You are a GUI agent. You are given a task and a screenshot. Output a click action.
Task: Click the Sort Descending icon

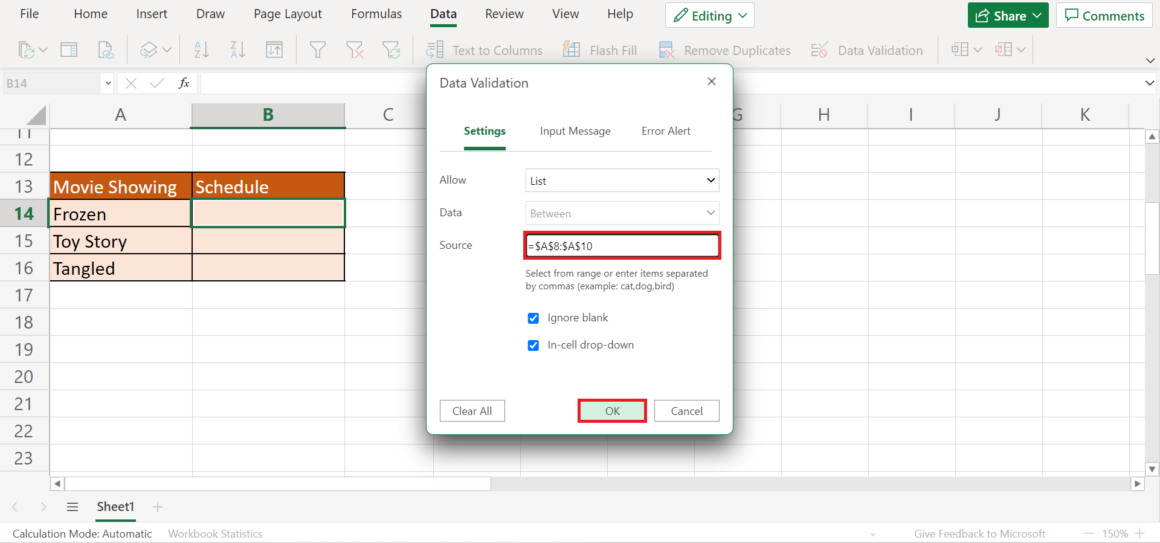click(237, 50)
